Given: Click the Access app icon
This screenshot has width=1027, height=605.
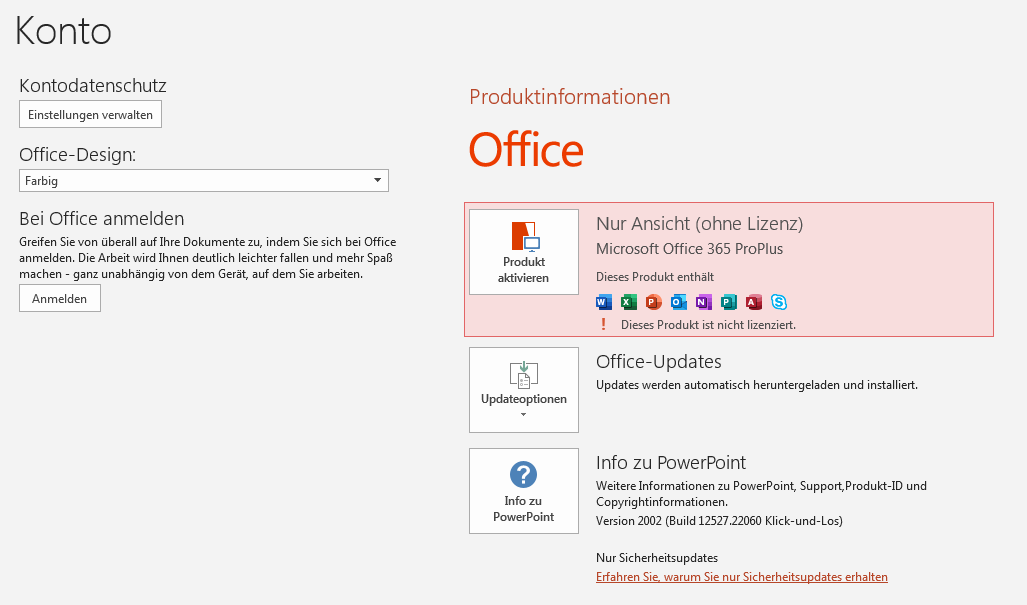Looking at the screenshot, I should pyautogui.click(x=753, y=302).
